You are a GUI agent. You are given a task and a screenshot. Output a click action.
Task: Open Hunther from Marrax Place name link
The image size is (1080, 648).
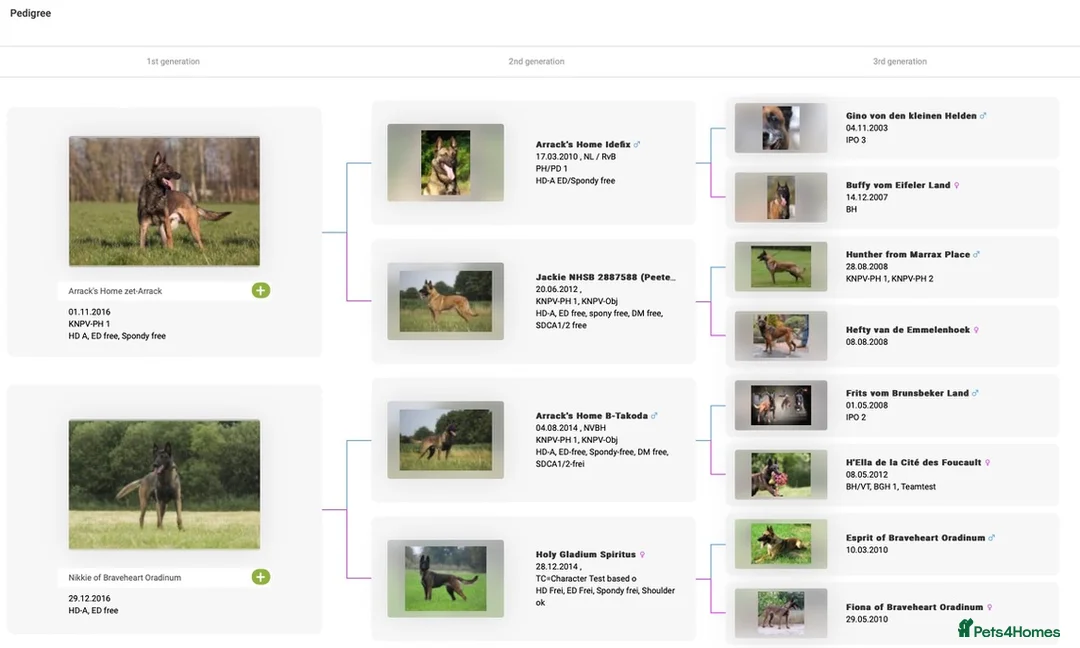(907, 255)
